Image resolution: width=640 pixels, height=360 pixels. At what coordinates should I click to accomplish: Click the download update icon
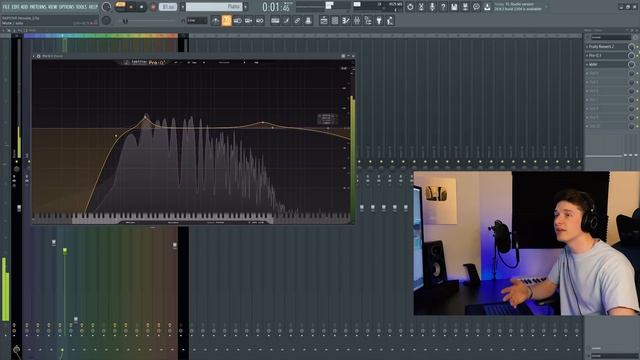(x=487, y=7)
